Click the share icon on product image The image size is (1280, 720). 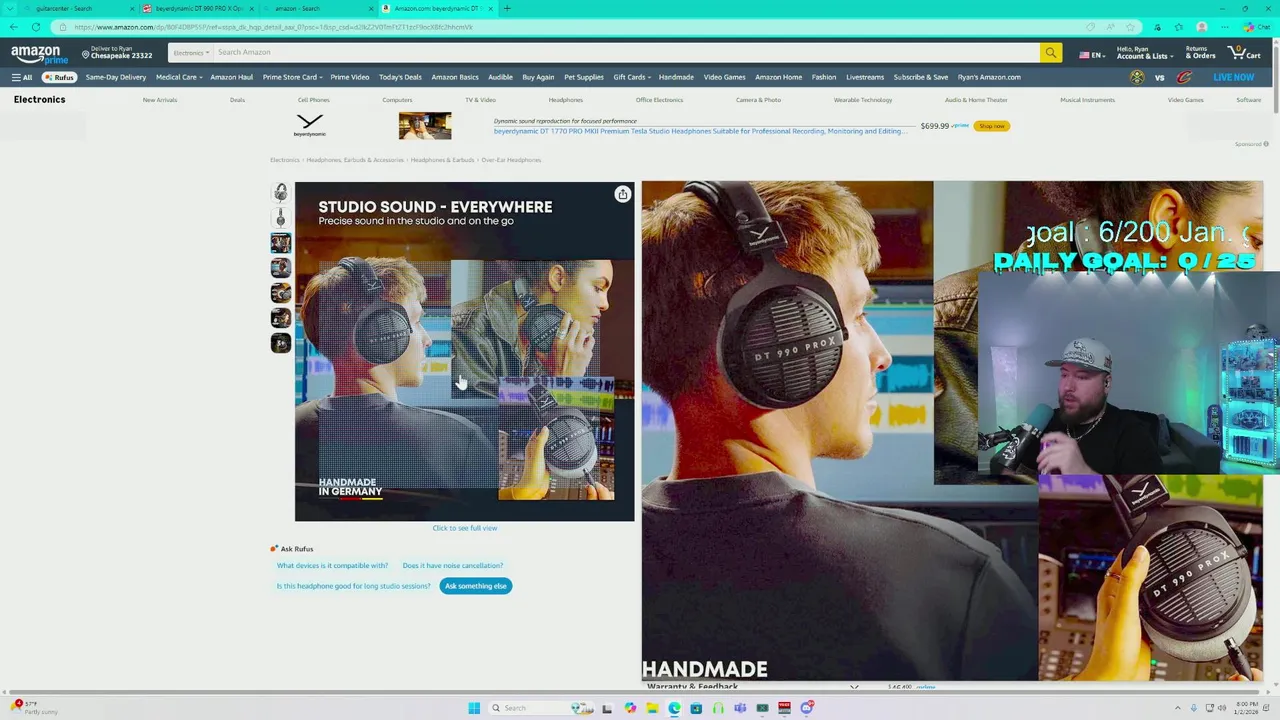tap(622, 194)
